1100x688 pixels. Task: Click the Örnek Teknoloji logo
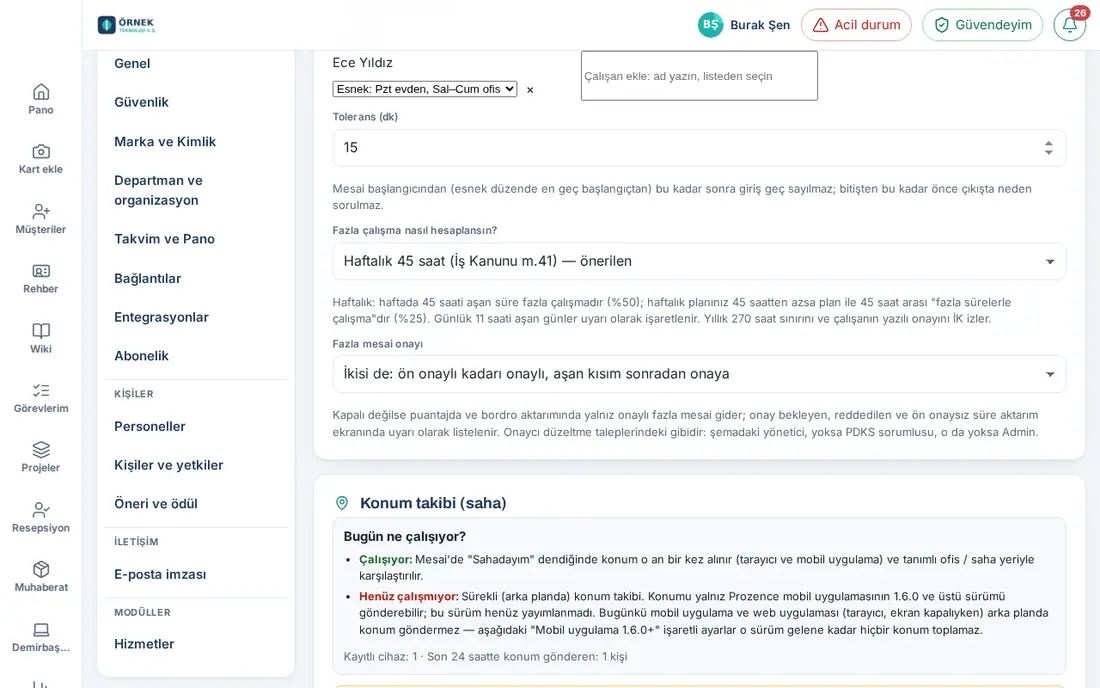[x=127, y=25]
